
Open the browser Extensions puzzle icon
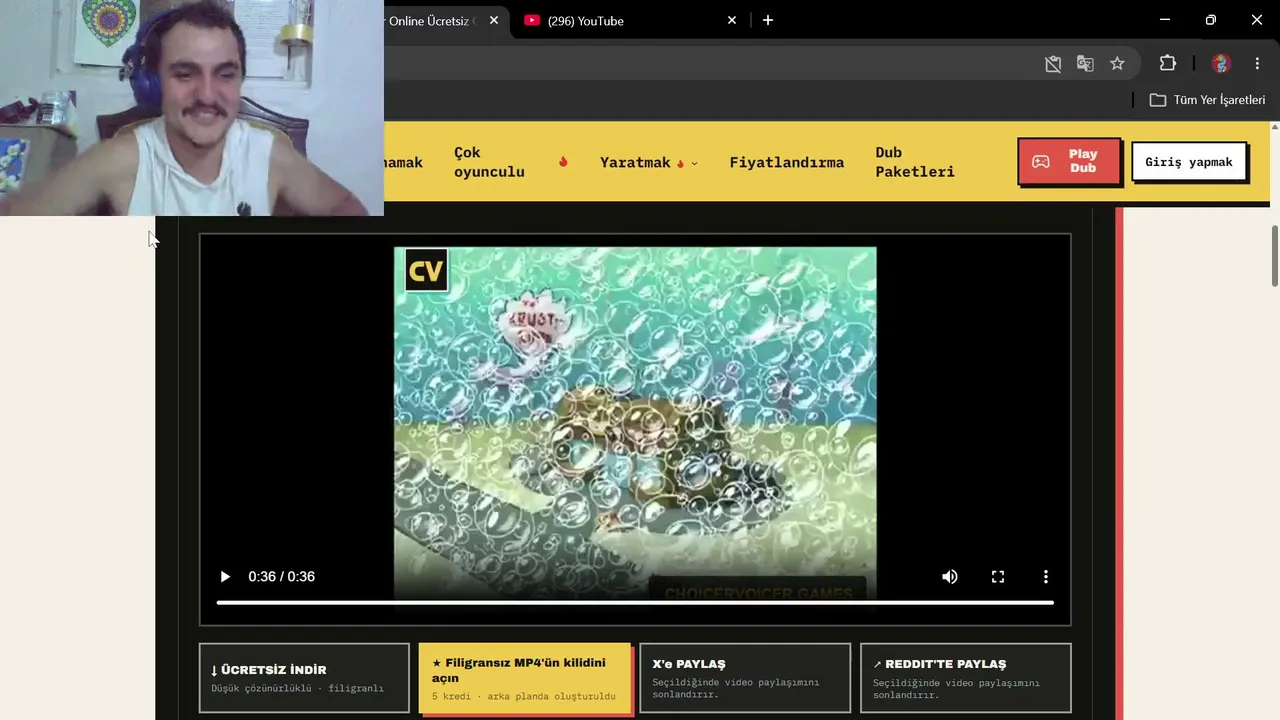click(x=1168, y=64)
